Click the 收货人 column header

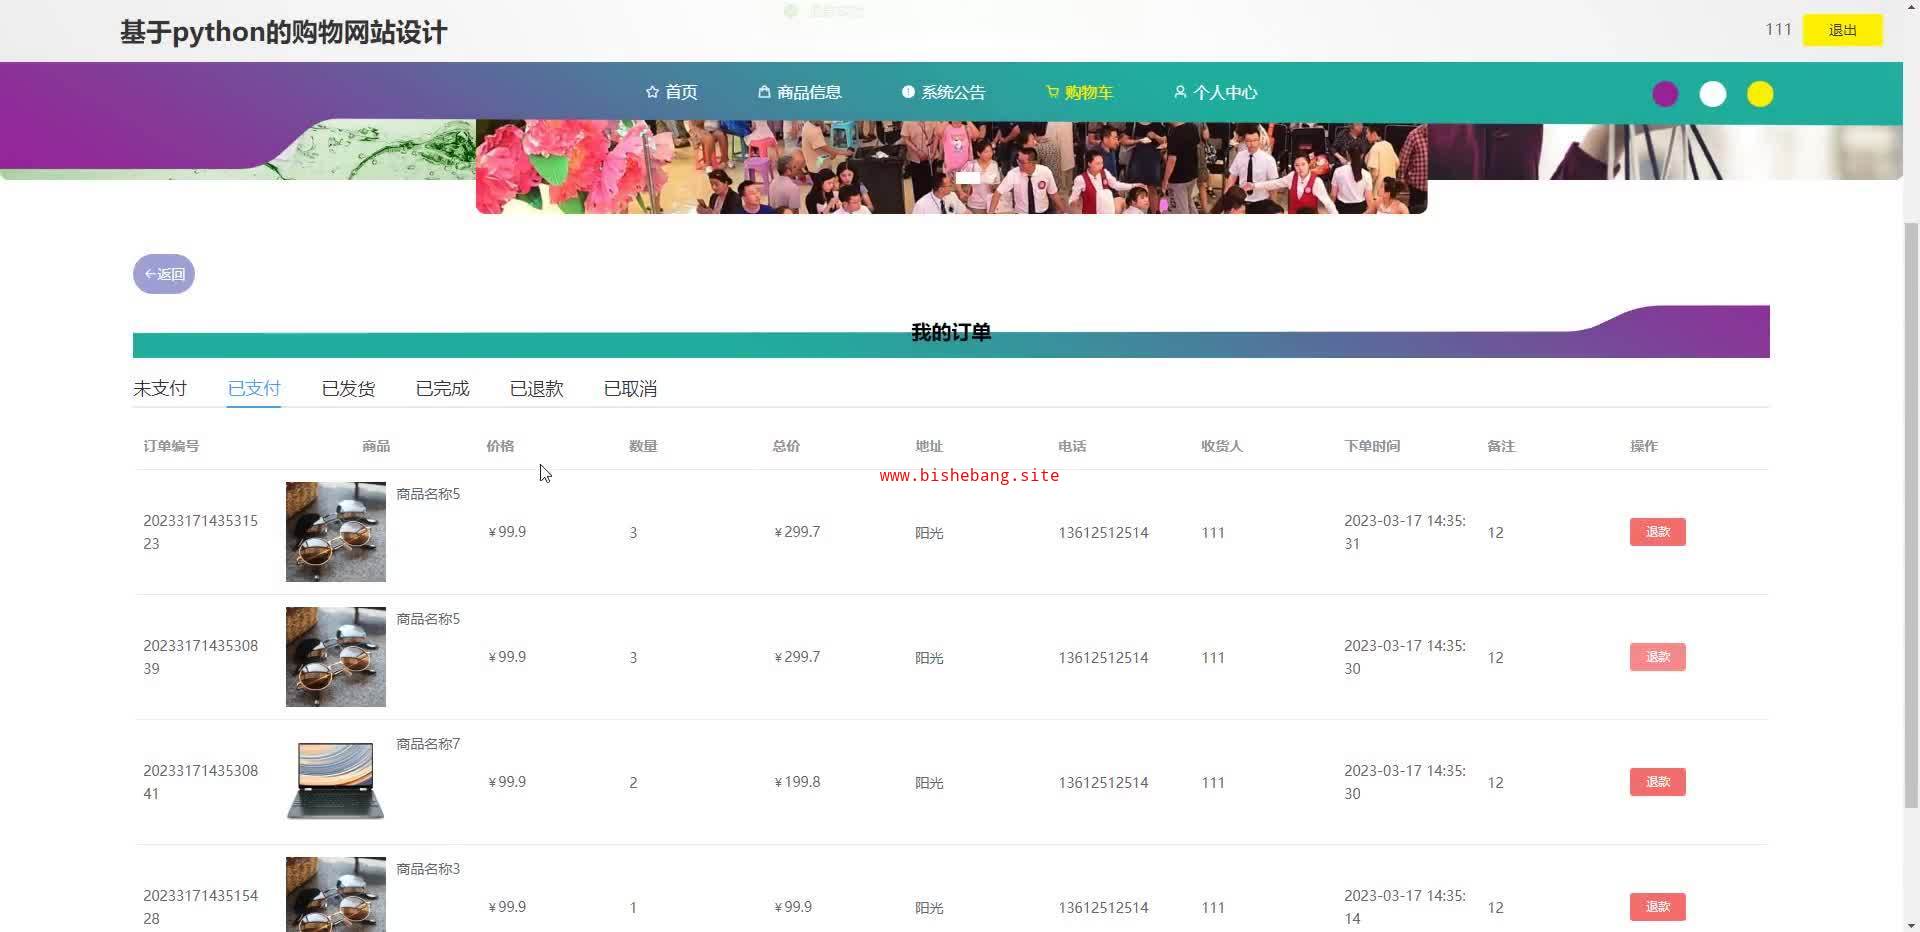click(1222, 446)
